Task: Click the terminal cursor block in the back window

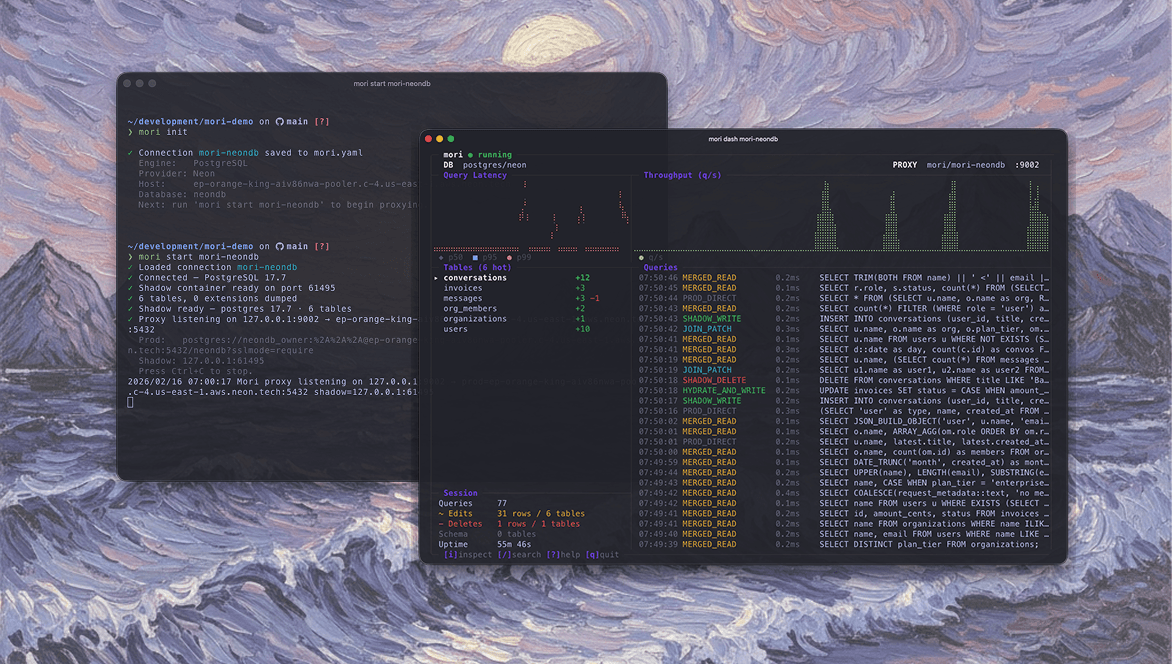Action: [x=130, y=402]
